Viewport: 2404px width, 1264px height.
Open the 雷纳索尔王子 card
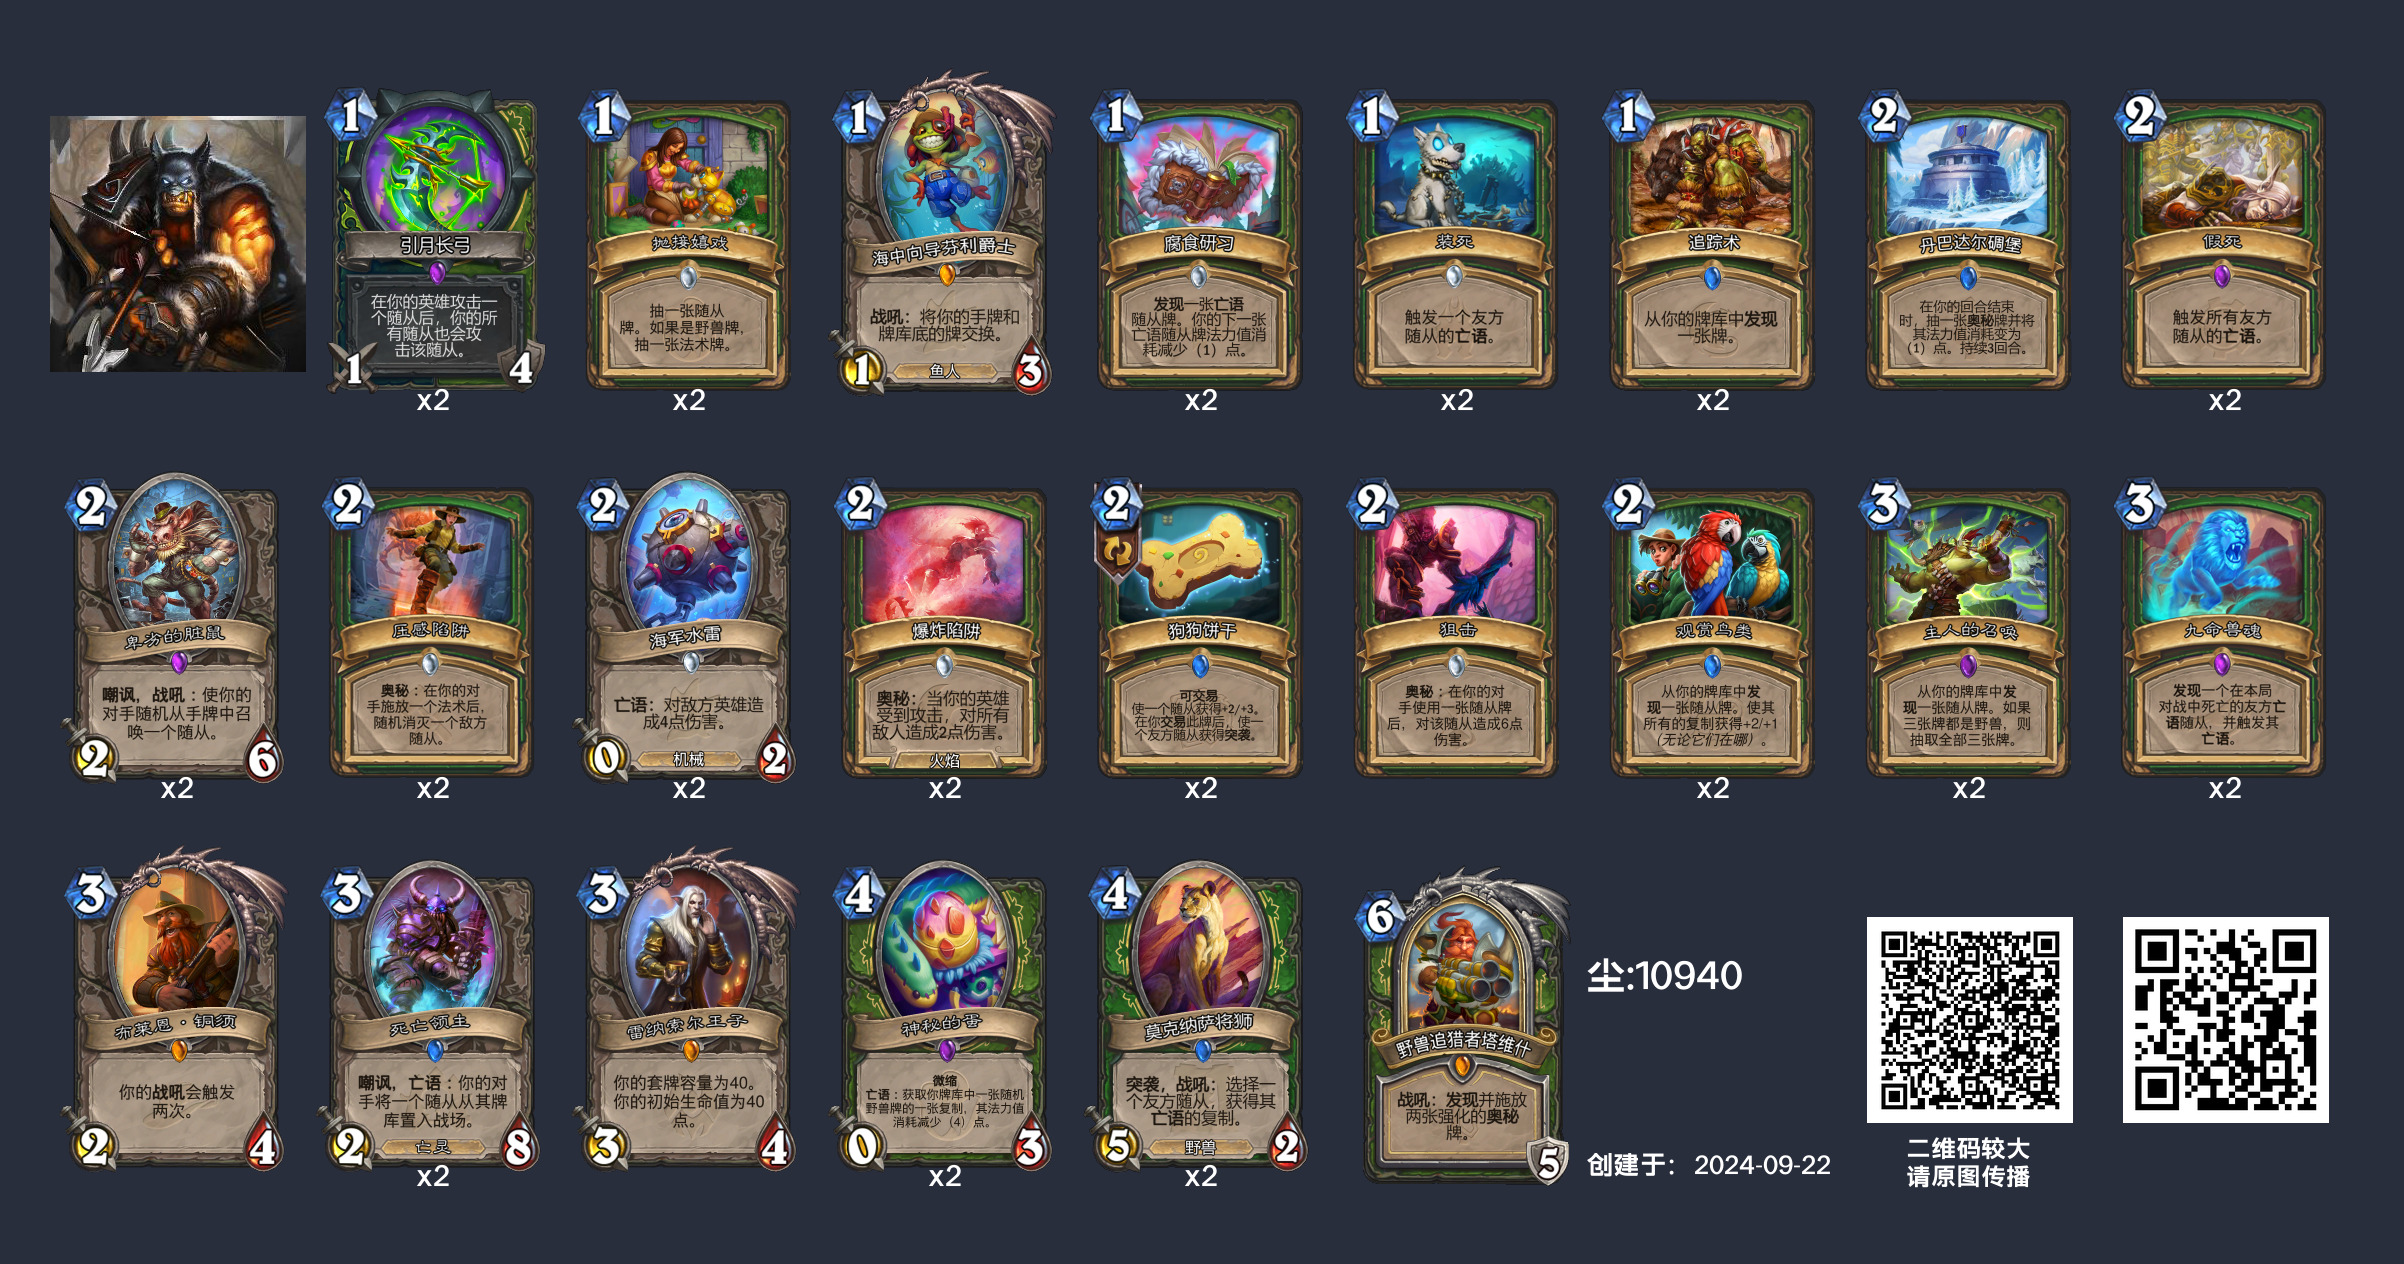[689, 1011]
